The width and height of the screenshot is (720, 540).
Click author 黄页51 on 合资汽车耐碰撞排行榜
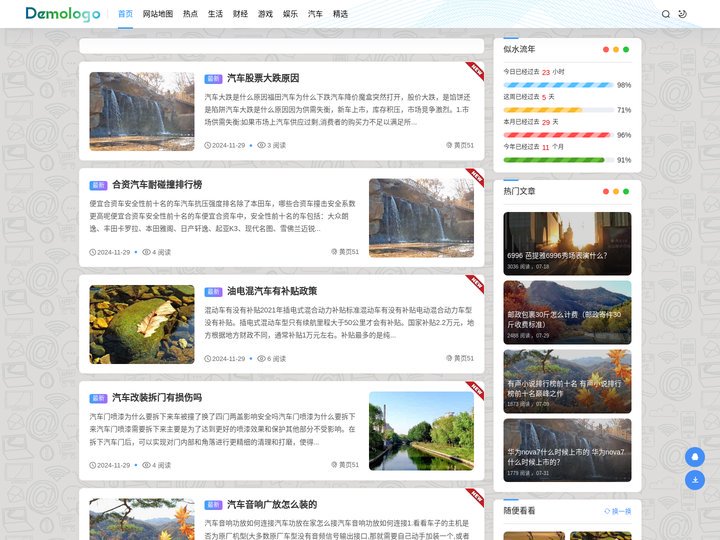[x=345, y=252]
